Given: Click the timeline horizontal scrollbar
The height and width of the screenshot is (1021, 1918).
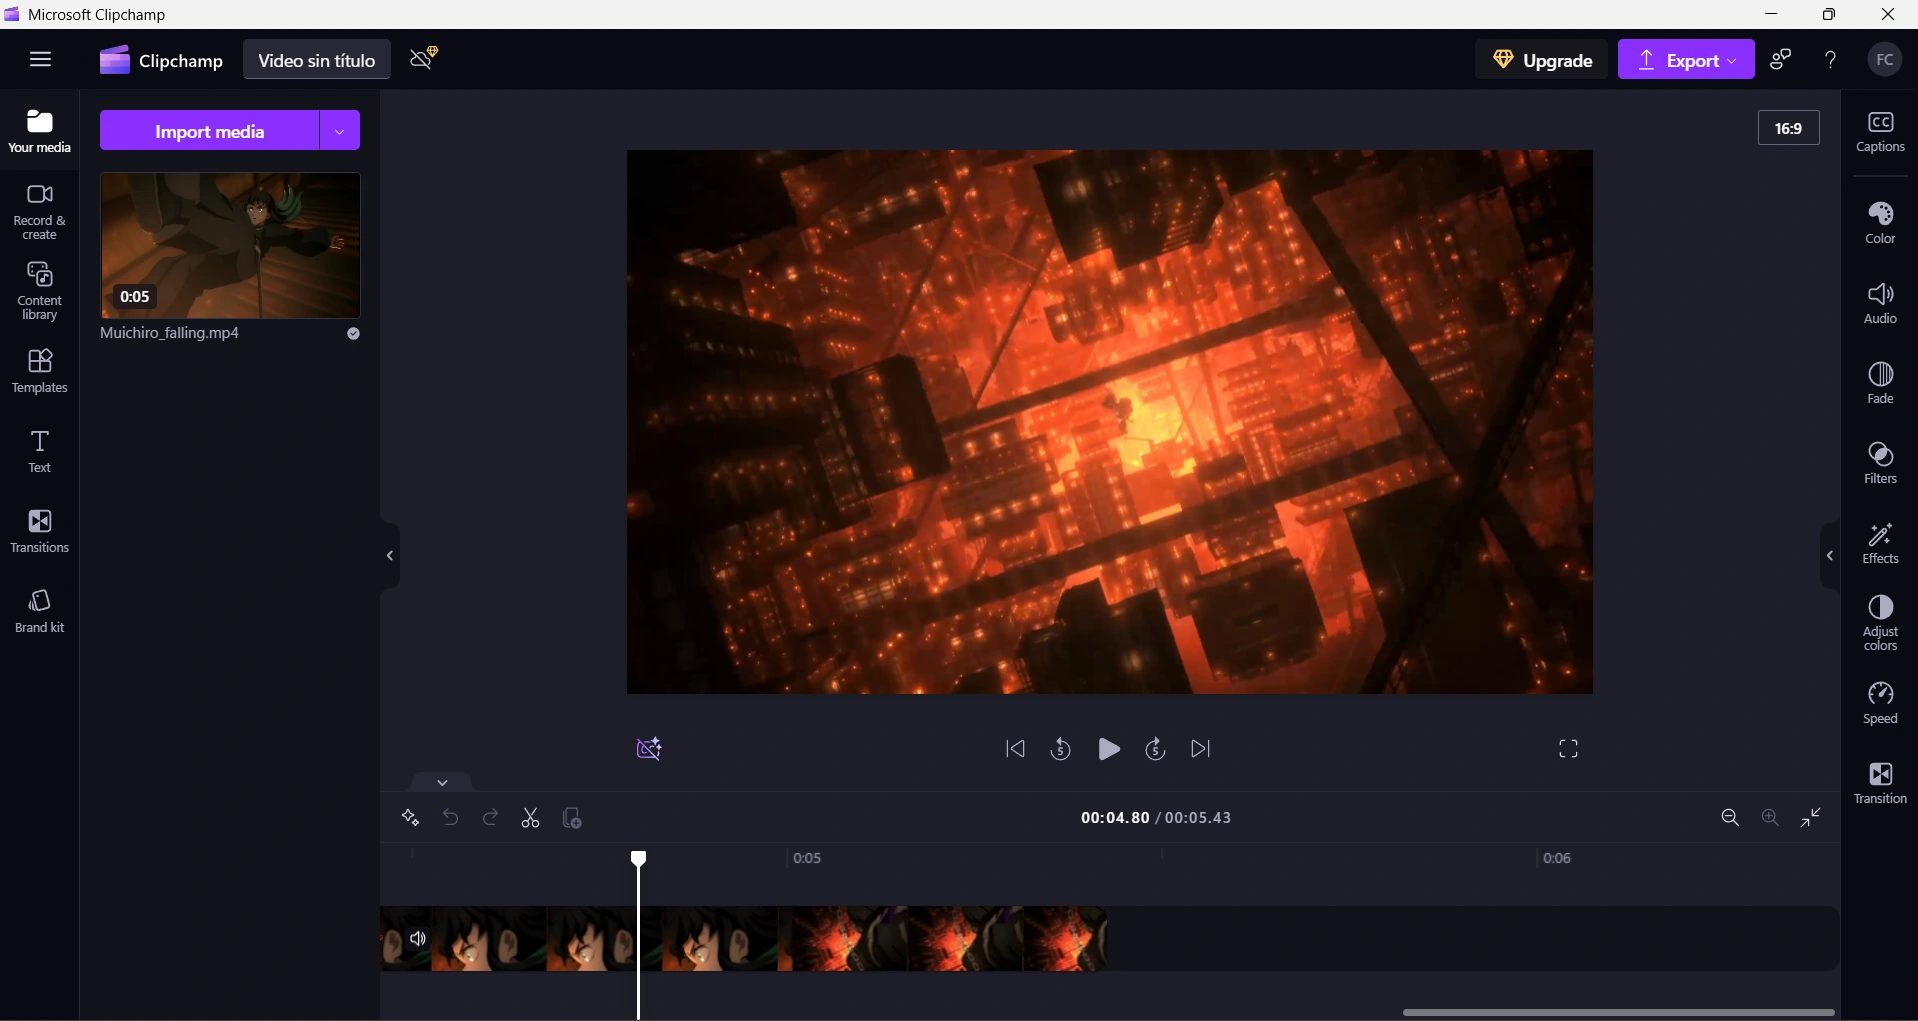Looking at the screenshot, I should tap(1618, 1012).
